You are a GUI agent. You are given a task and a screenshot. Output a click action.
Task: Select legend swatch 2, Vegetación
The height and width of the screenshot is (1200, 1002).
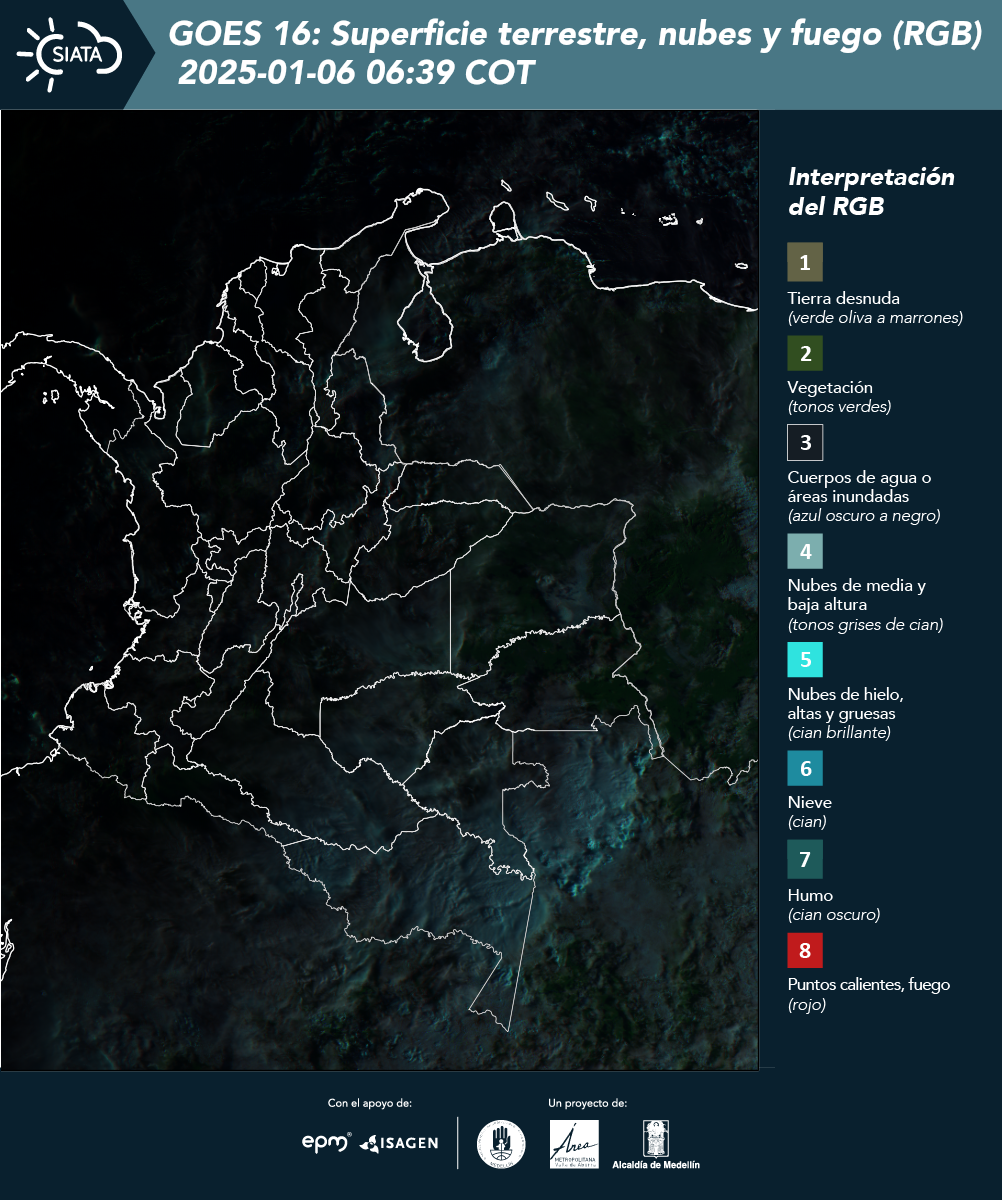coord(805,352)
